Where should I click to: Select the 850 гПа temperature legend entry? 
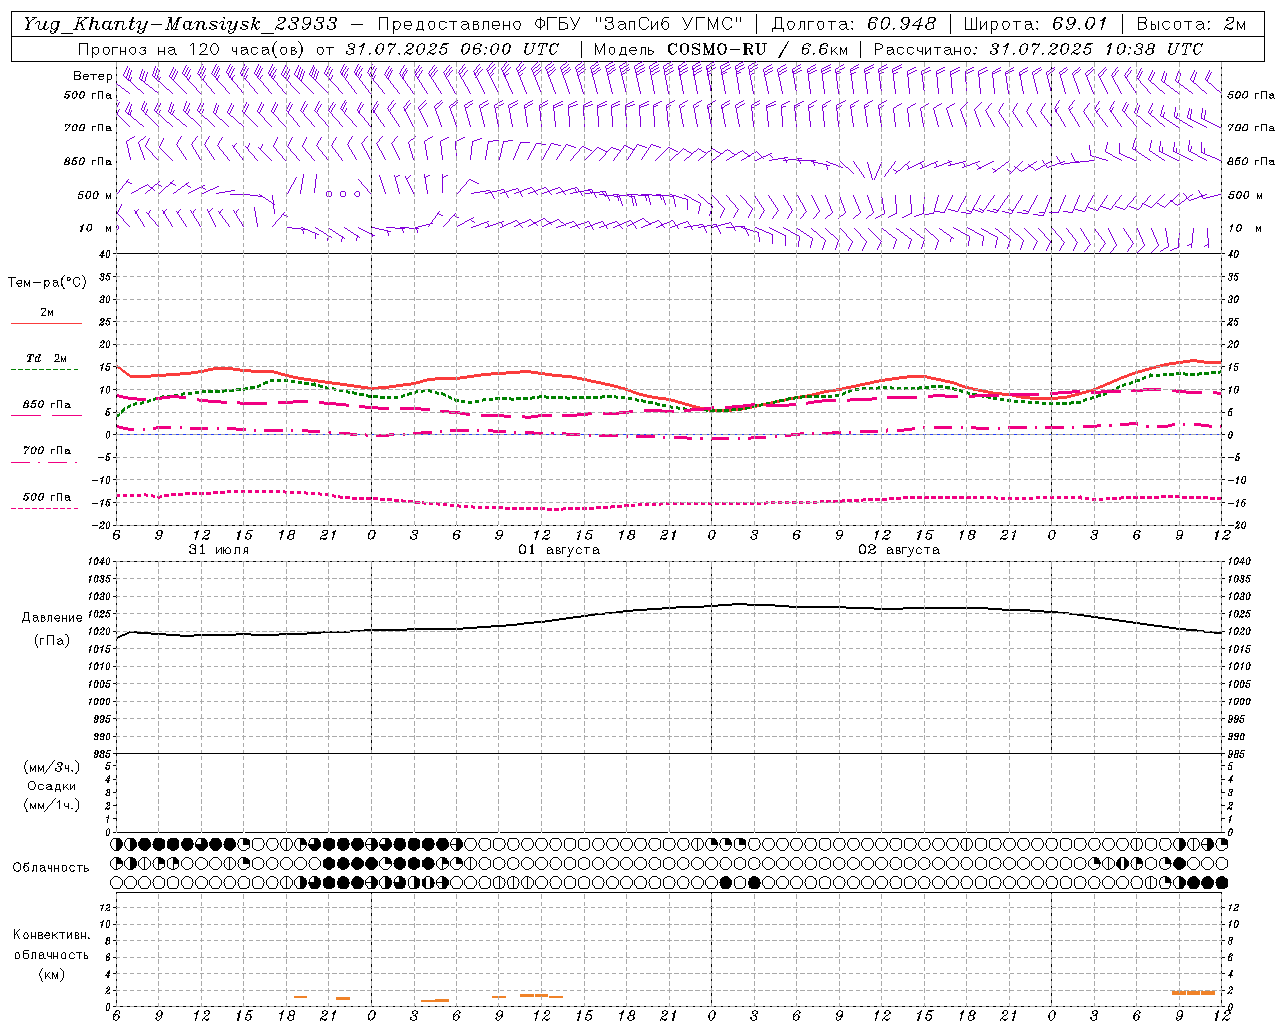[46, 405]
